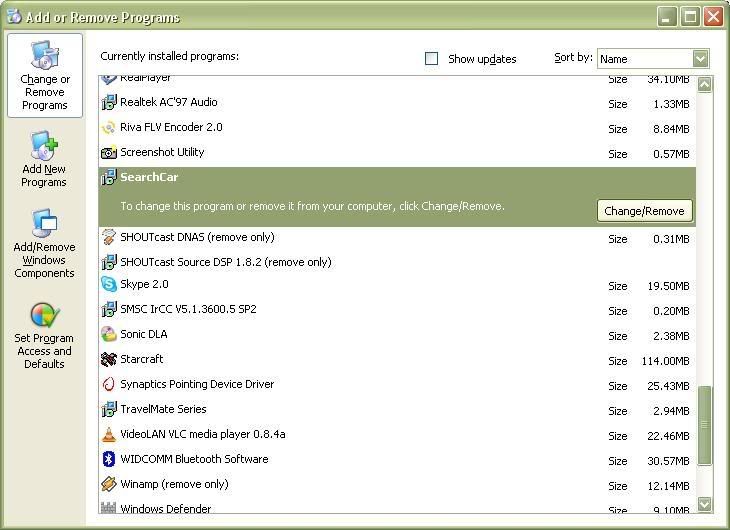Click the Synaptics Pointing Device icon
730x530 pixels.
point(108,384)
